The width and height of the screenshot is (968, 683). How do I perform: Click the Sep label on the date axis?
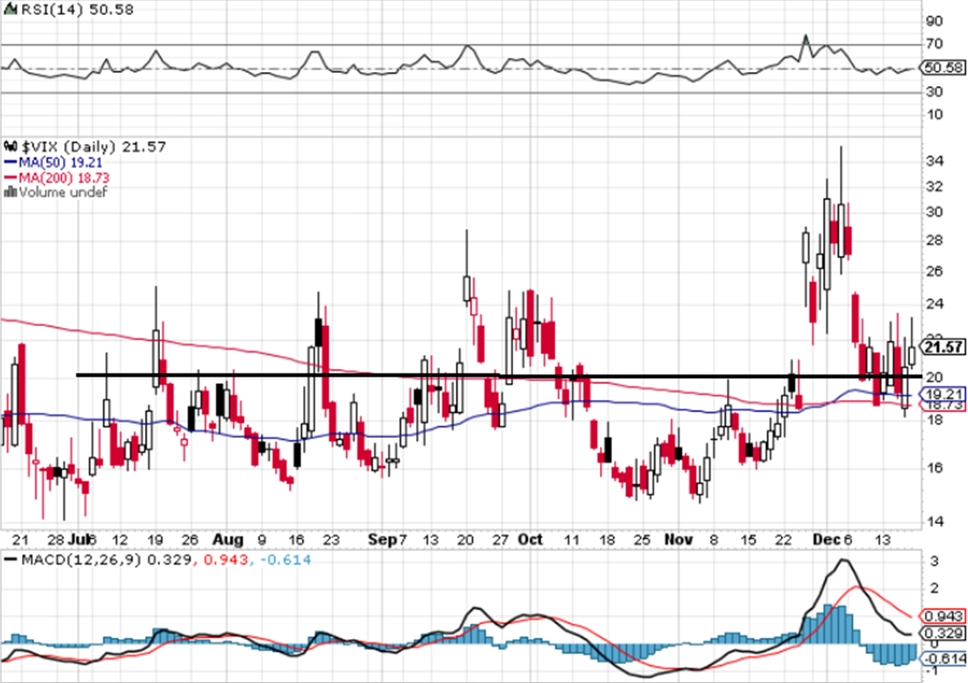[382, 539]
